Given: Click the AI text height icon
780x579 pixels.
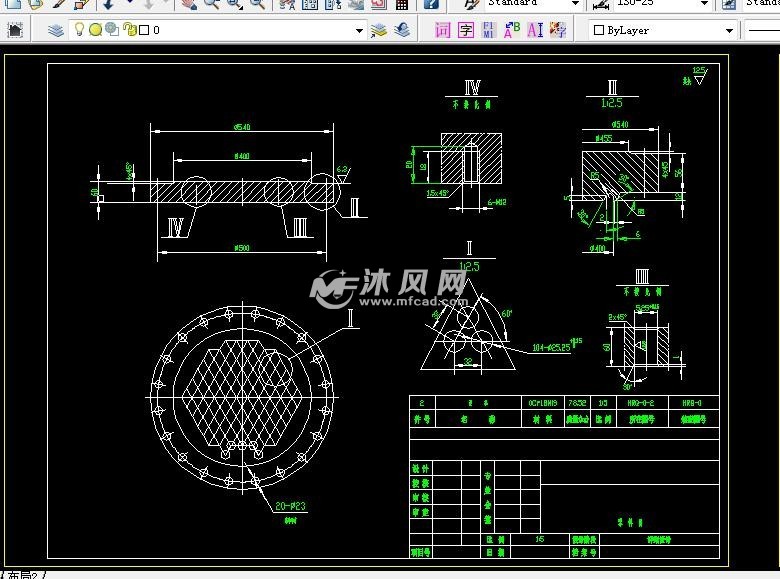Looking at the screenshot, I should pos(535,30).
